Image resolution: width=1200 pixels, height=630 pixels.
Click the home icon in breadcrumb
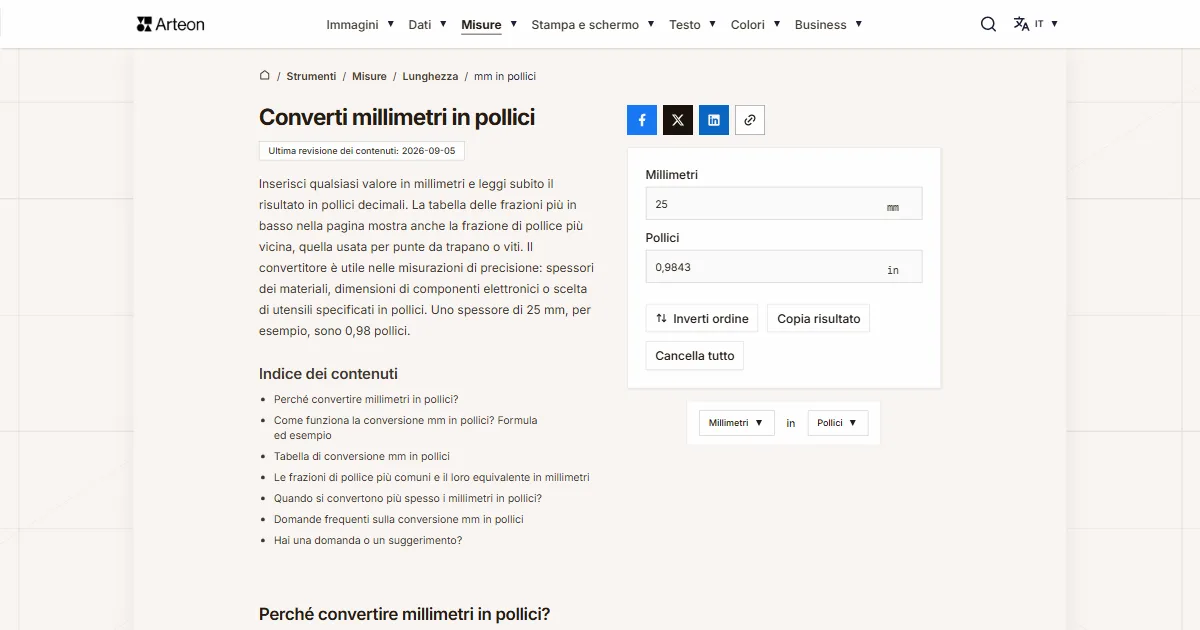265,75
